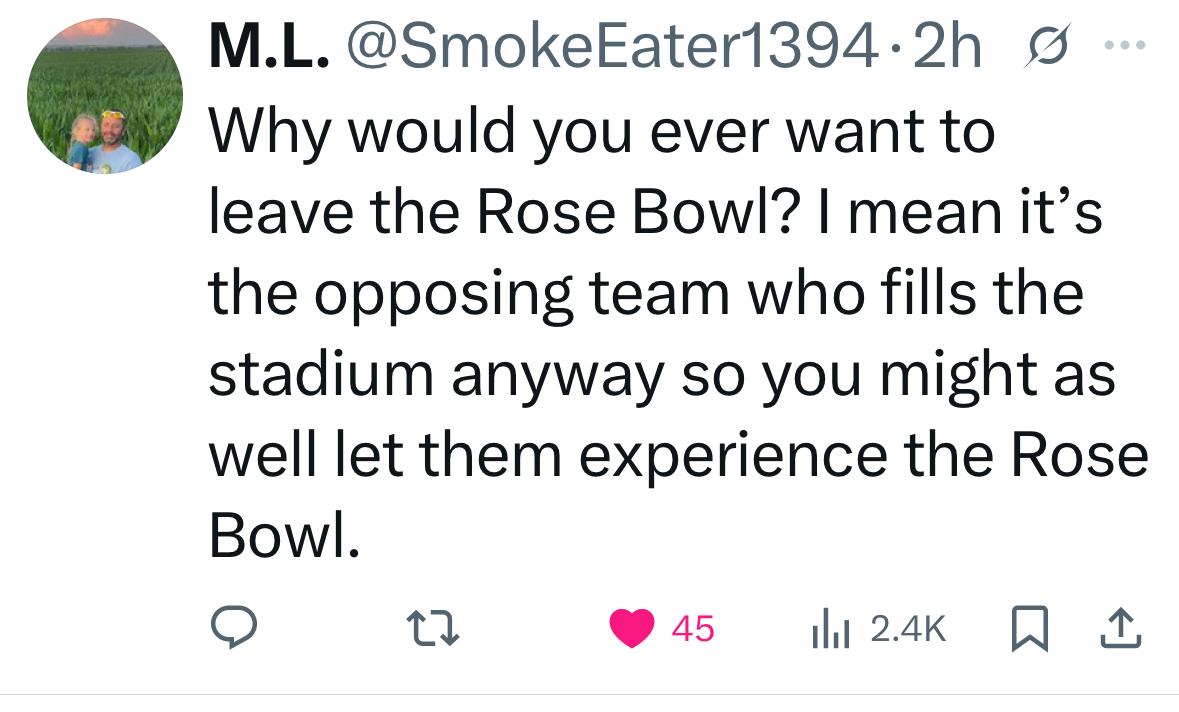Open M.L.'s profile picture
Viewport: 1179px width, 712px height.
point(105,96)
